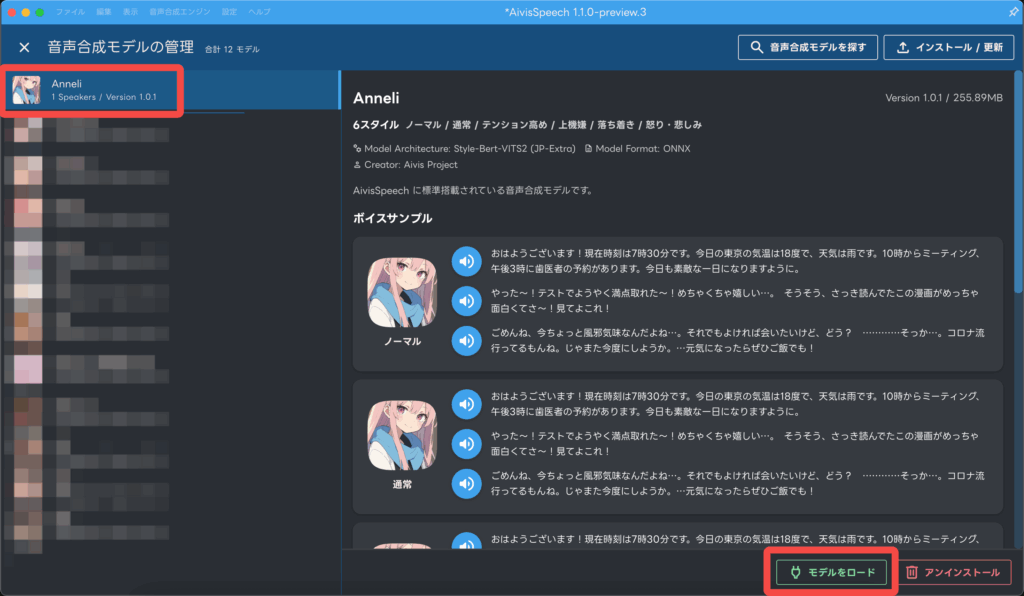The image size is (1024, 596).
Task: Play third ノーマル sample about 風邪気味
Action: click(466, 341)
